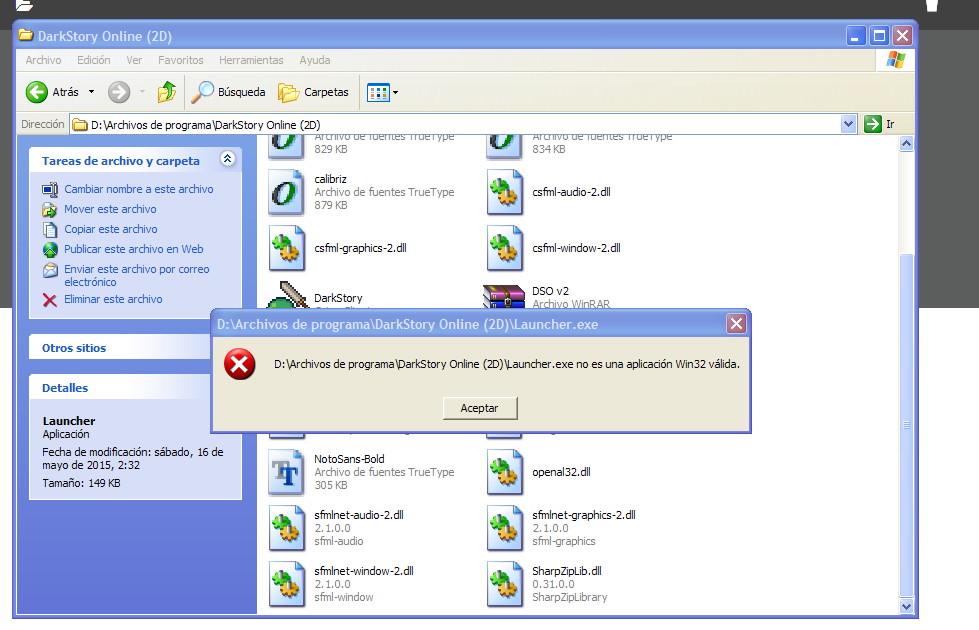Click the folder icon in the window title bar
The width and height of the screenshot is (979, 630).
click(26, 36)
